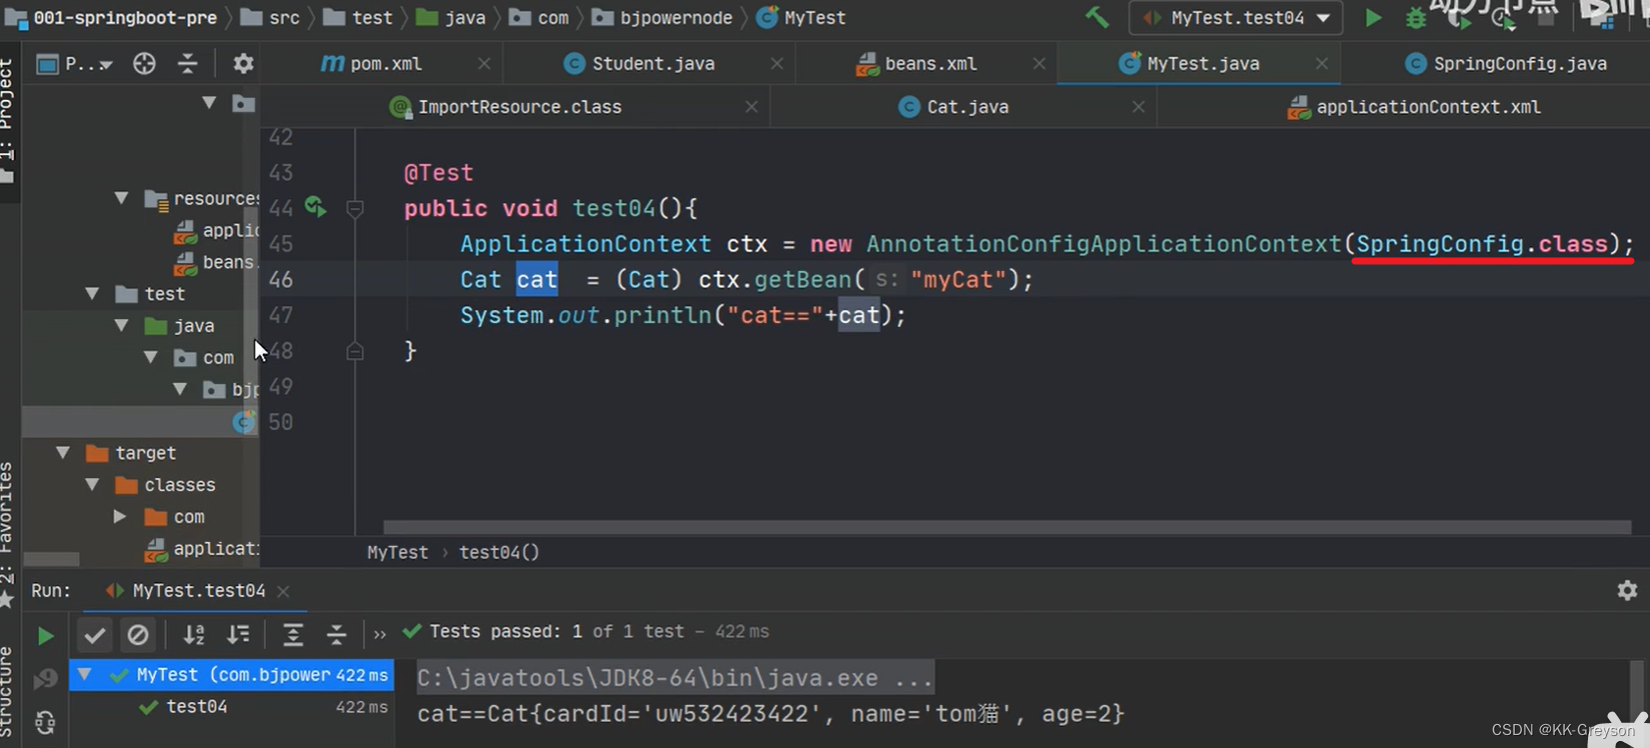
Task: Collapse the java folder under test
Action: coord(121,326)
